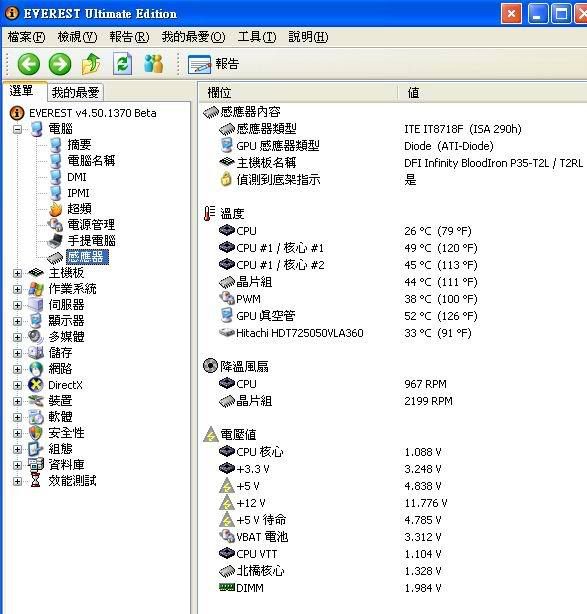Viewport: 587px width, 614px height.
Task: Refresh the sensor readings with refresh icon
Action: point(123,64)
